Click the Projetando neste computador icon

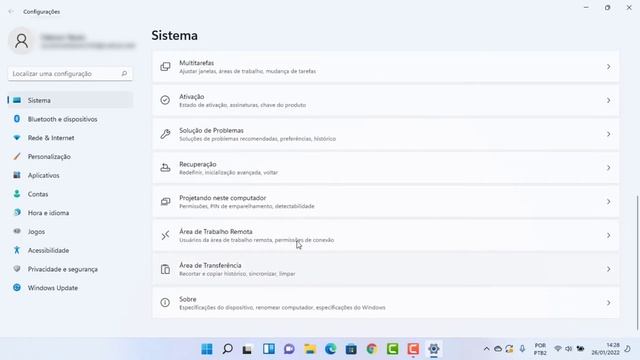[x=165, y=202]
